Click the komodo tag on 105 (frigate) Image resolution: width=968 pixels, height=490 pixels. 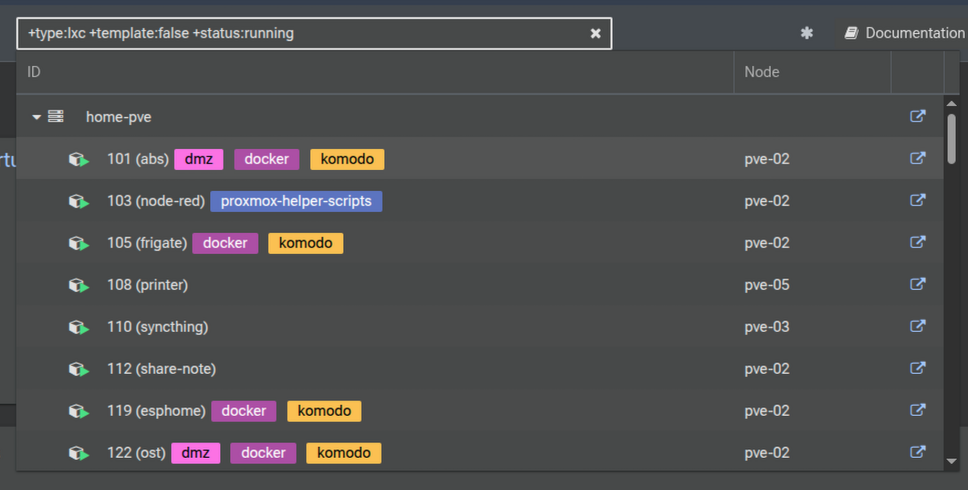(306, 243)
